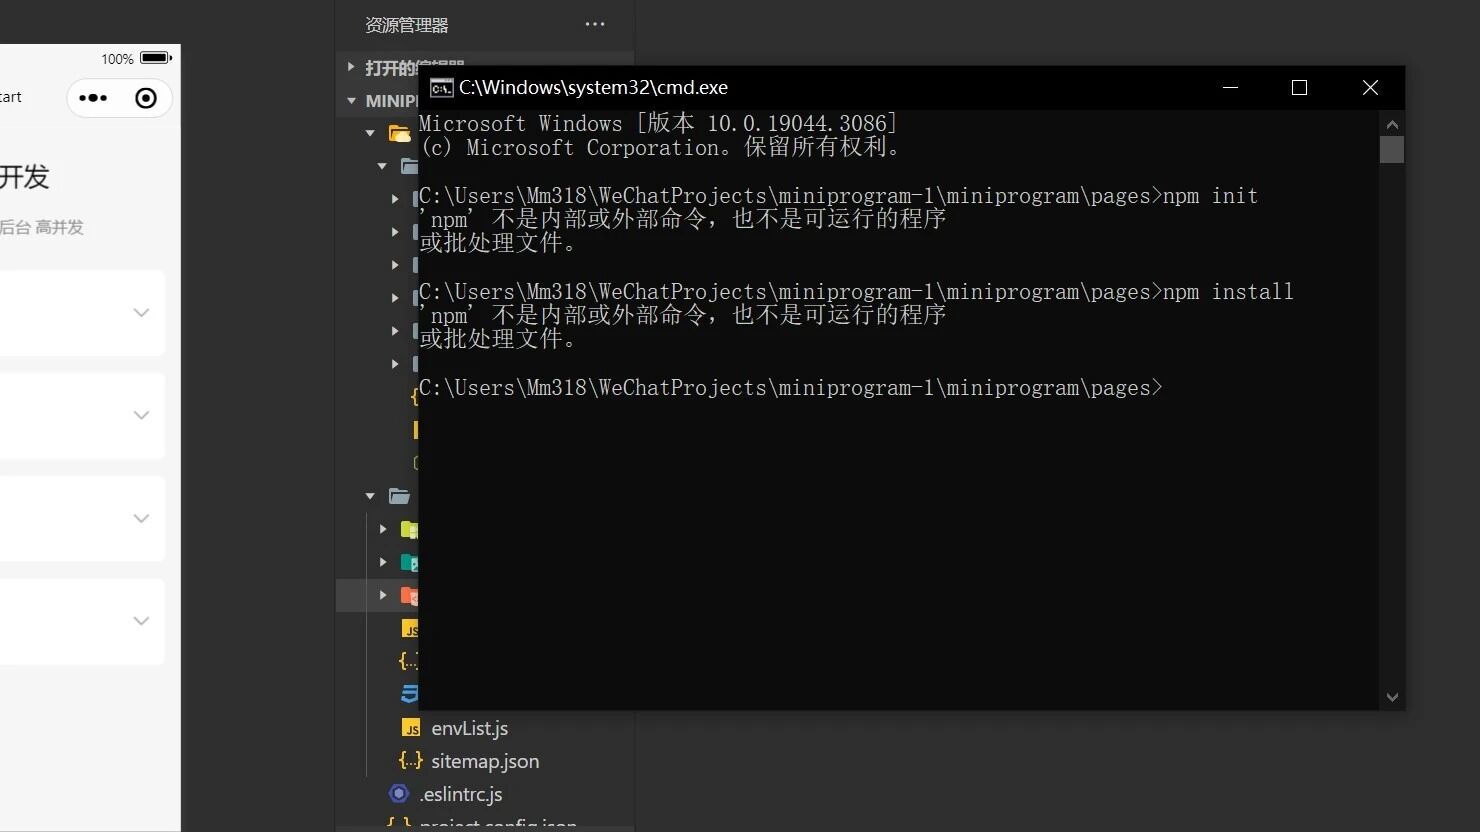The width and height of the screenshot is (1480, 832).
Task: Click the 后台 高并发 subtitle text
Action: 41,227
